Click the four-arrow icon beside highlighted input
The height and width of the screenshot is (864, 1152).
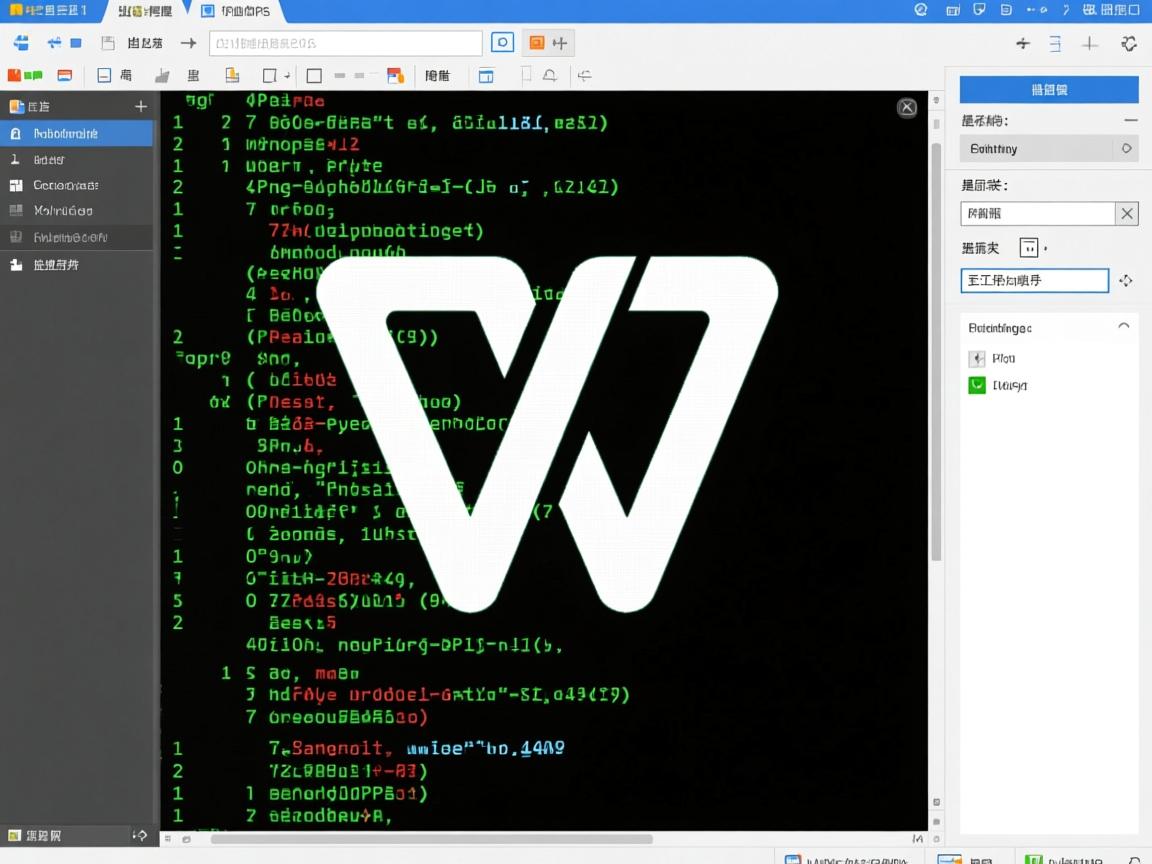click(x=1126, y=281)
